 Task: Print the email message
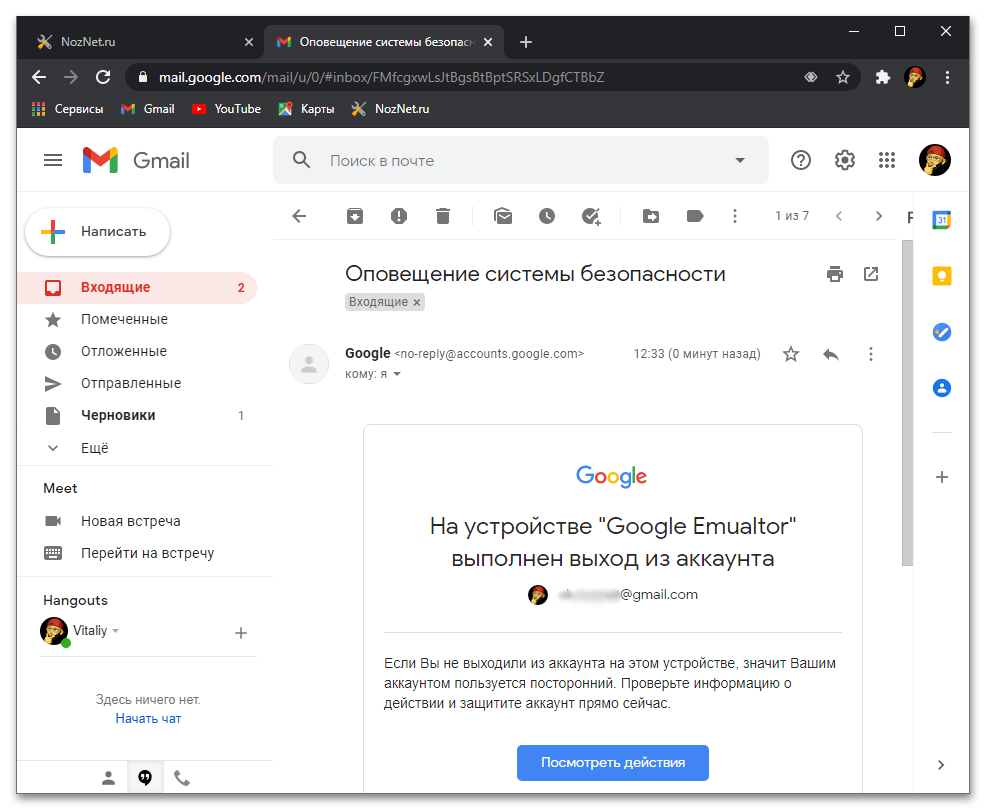click(x=833, y=274)
